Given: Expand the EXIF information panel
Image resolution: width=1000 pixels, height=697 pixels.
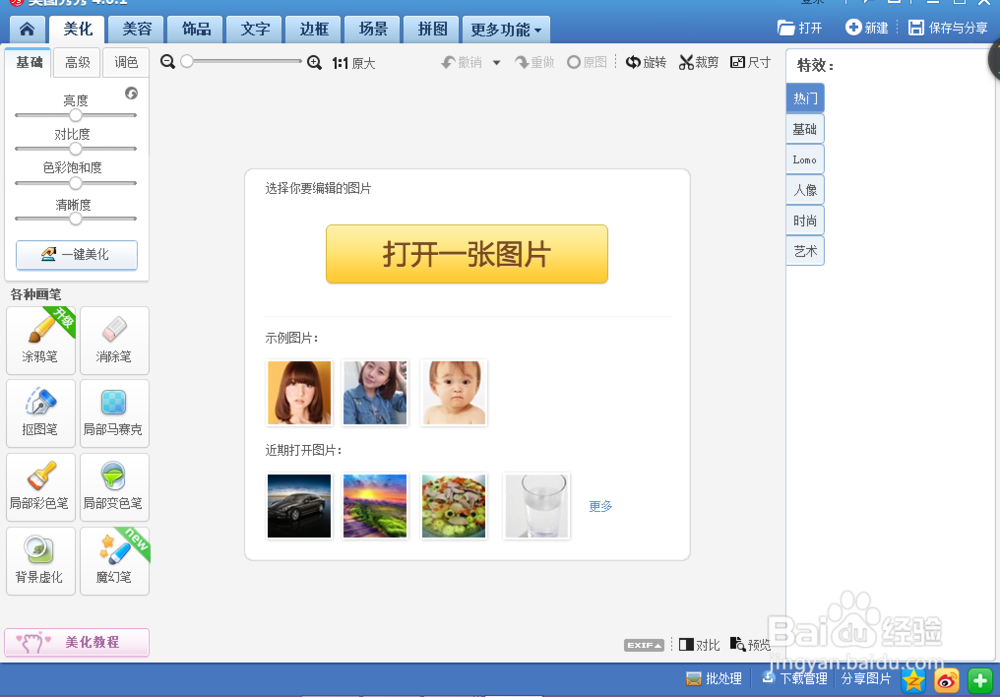Looking at the screenshot, I should pyautogui.click(x=643, y=645).
